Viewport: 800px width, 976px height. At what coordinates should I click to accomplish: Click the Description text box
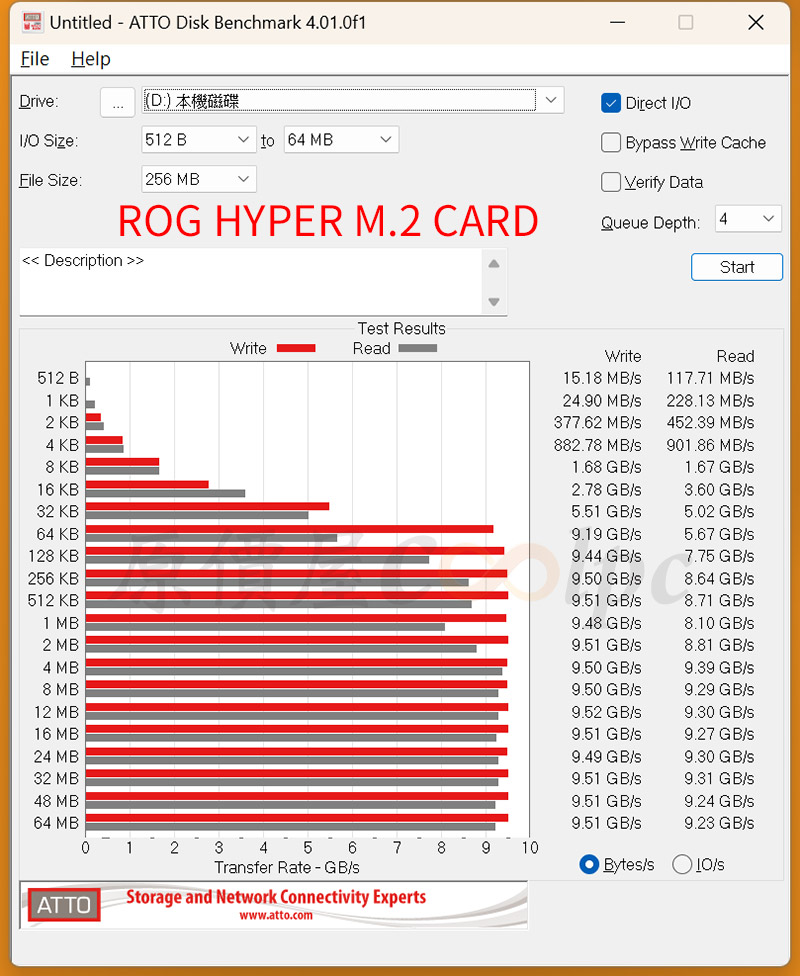(x=251, y=282)
